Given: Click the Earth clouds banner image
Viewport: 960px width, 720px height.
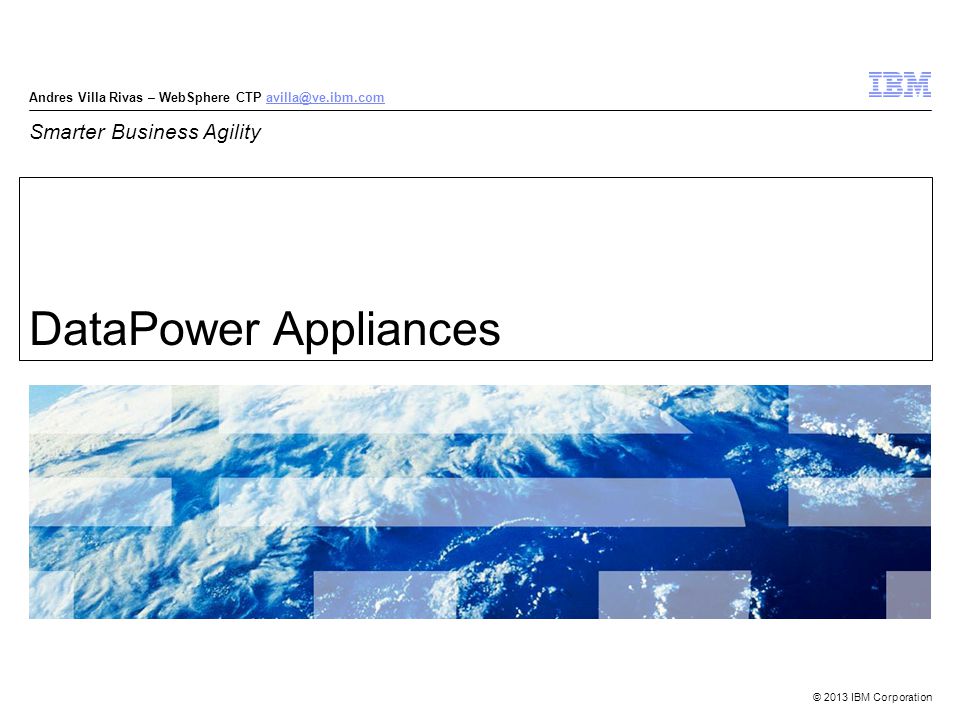Looking at the screenshot, I should (x=480, y=501).
